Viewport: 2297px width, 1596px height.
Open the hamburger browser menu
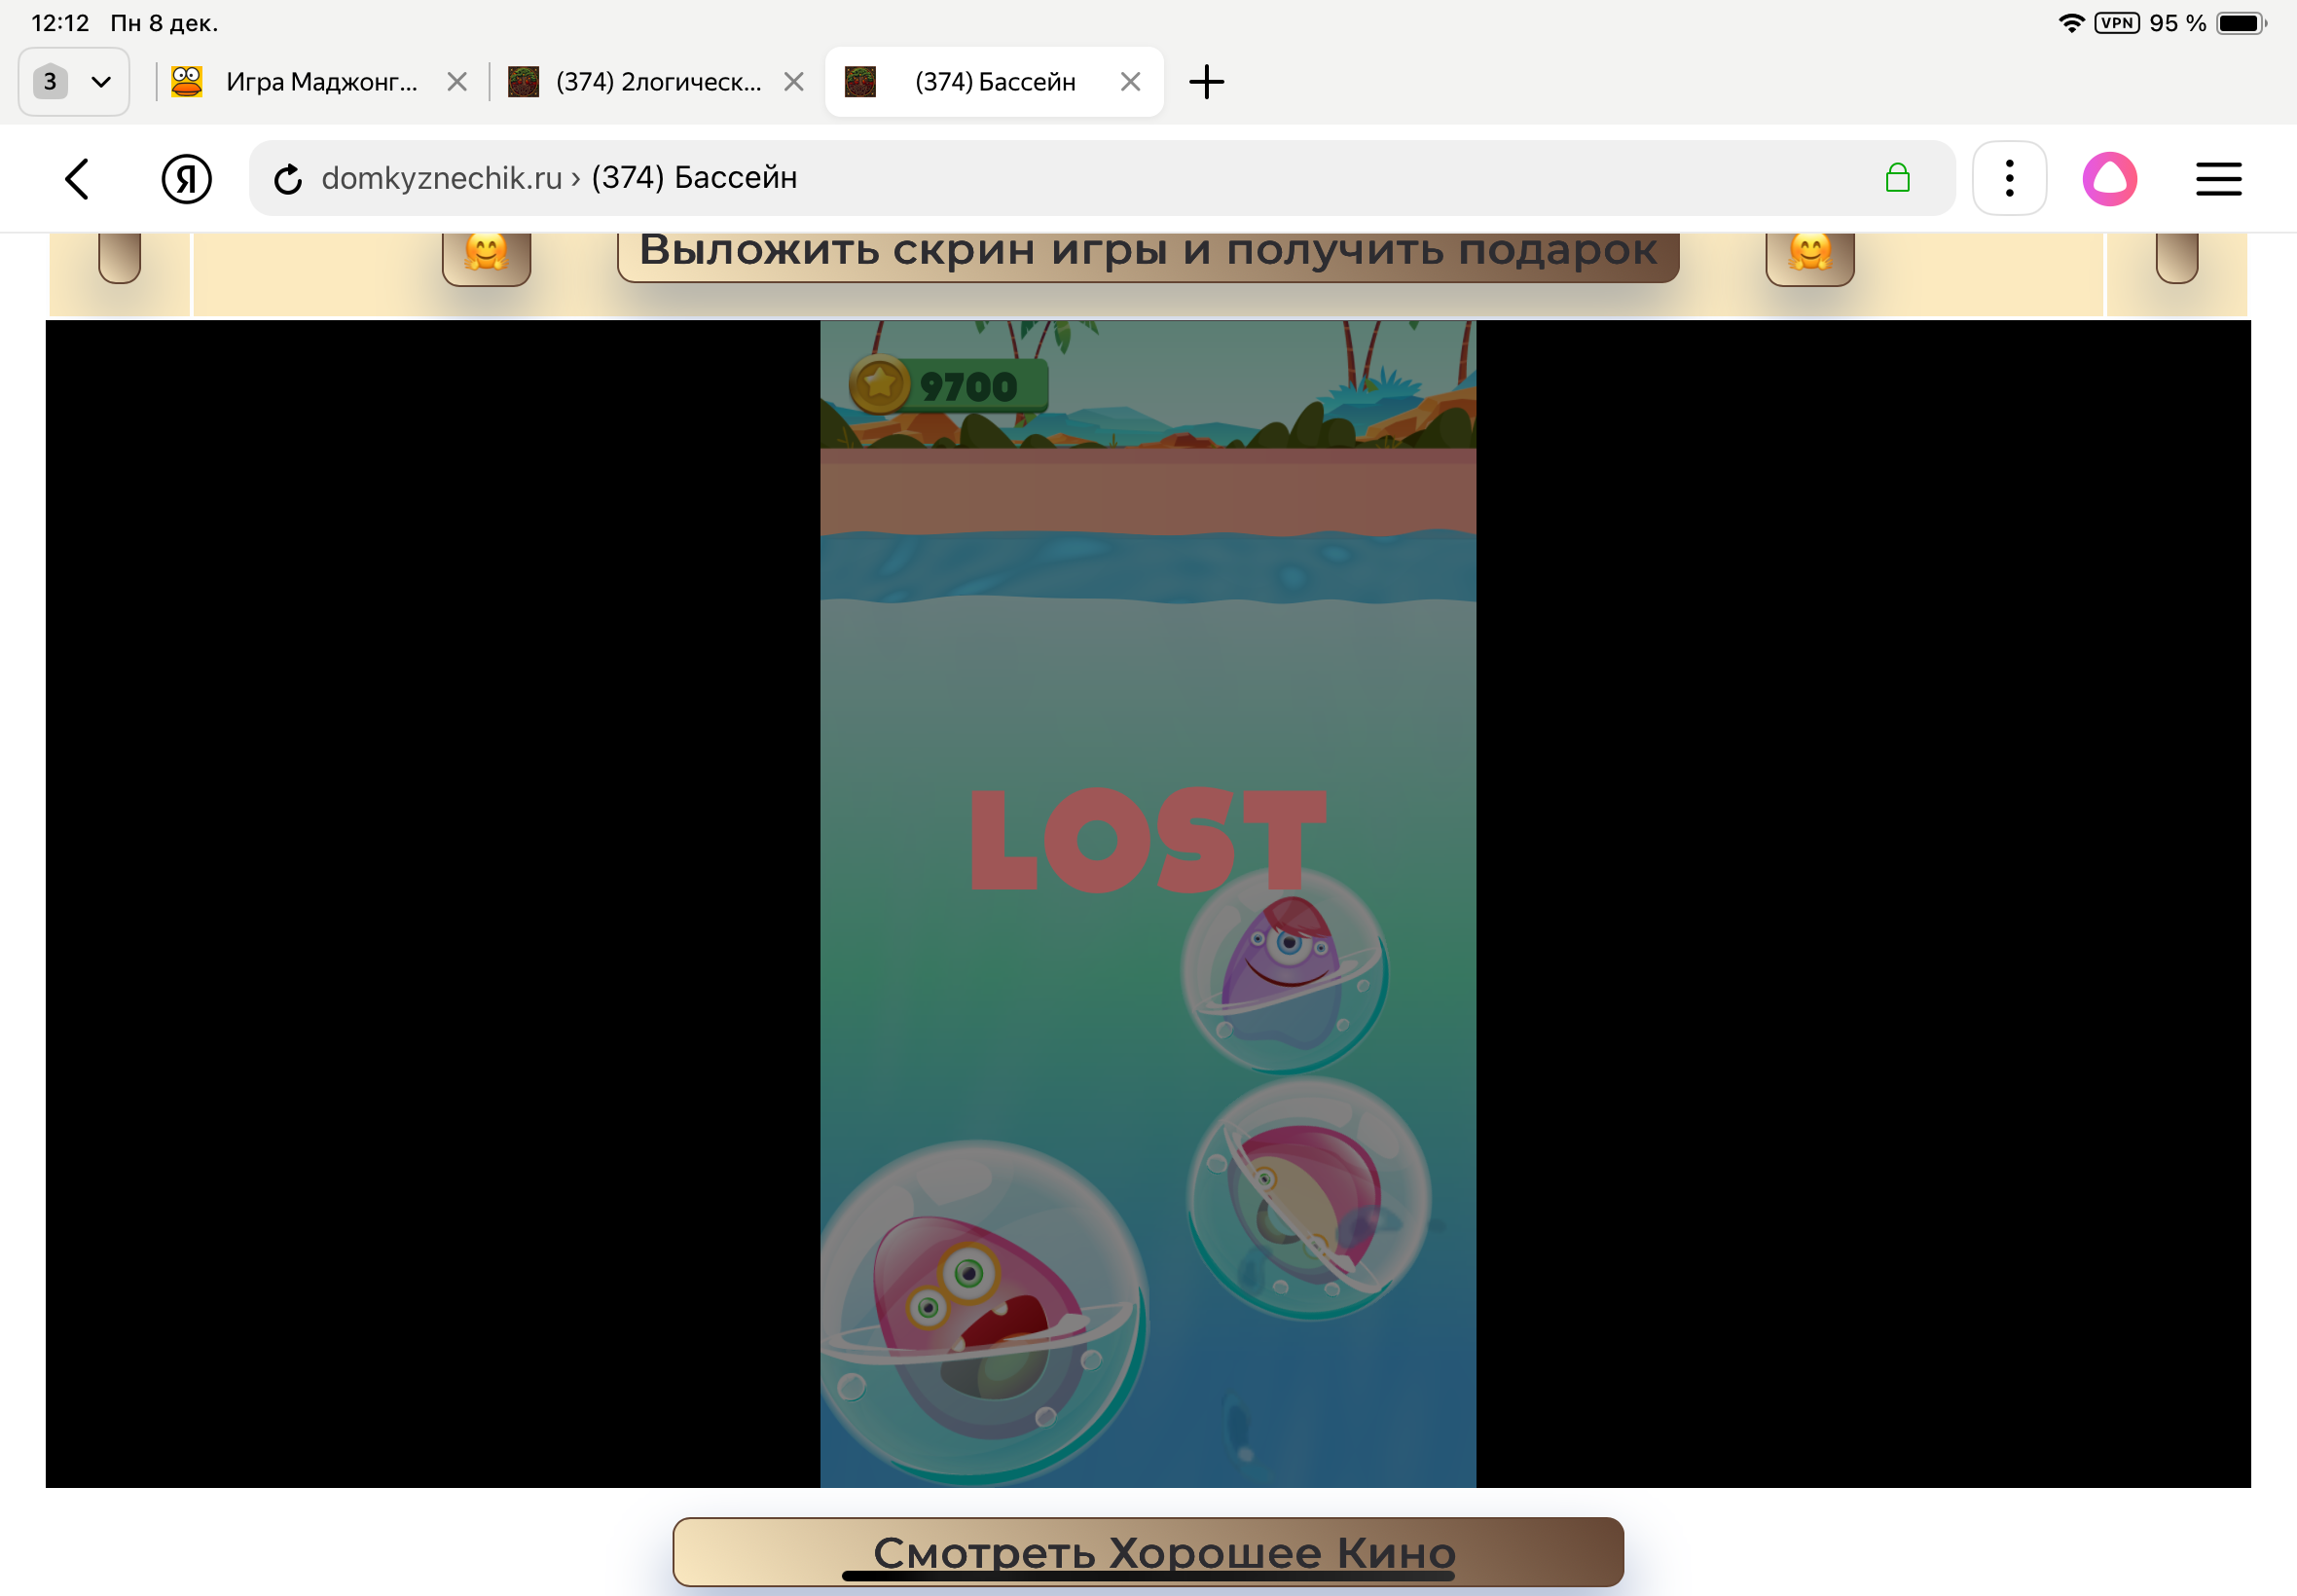pyautogui.click(x=2217, y=179)
